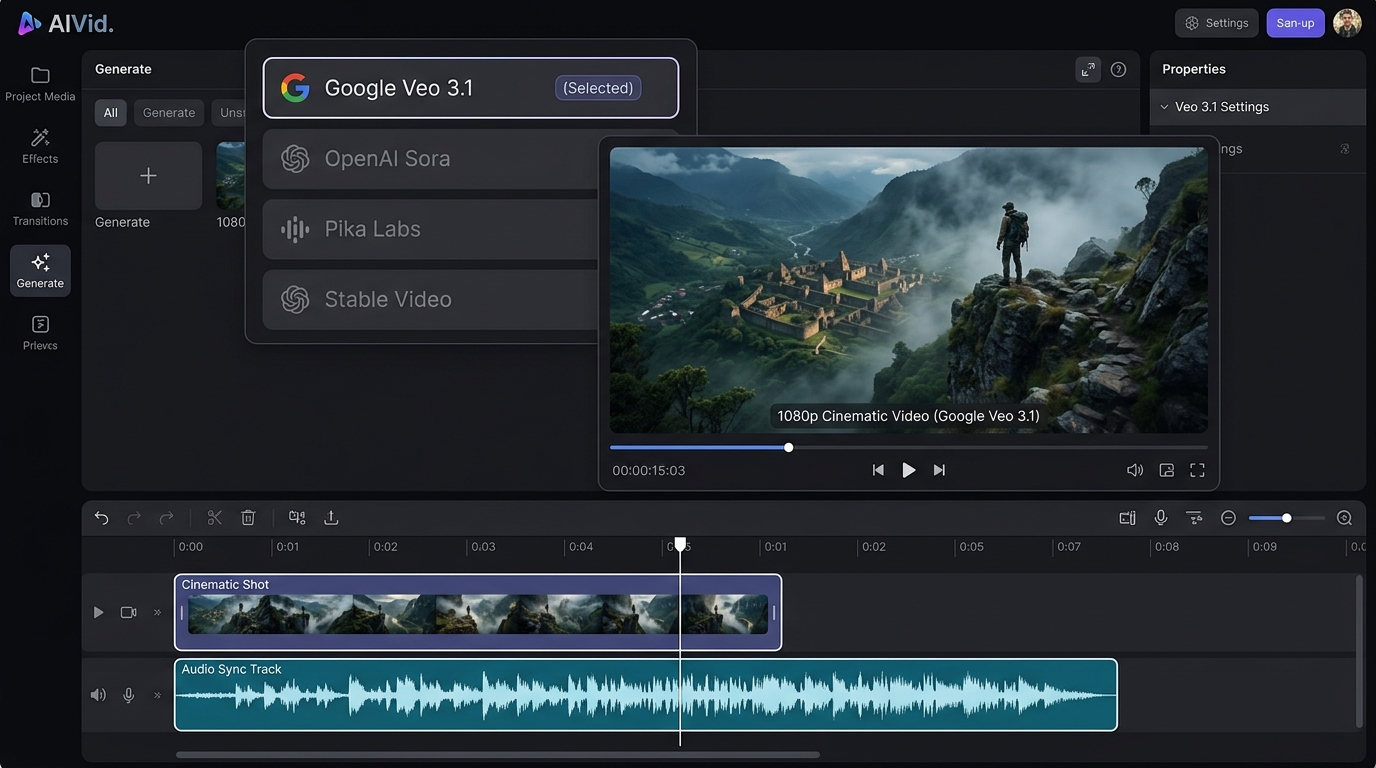Image resolution: width=1376 pixels, height=768 pixels.
Task: Click the San-up button
Action: [x=1296, y=23]
